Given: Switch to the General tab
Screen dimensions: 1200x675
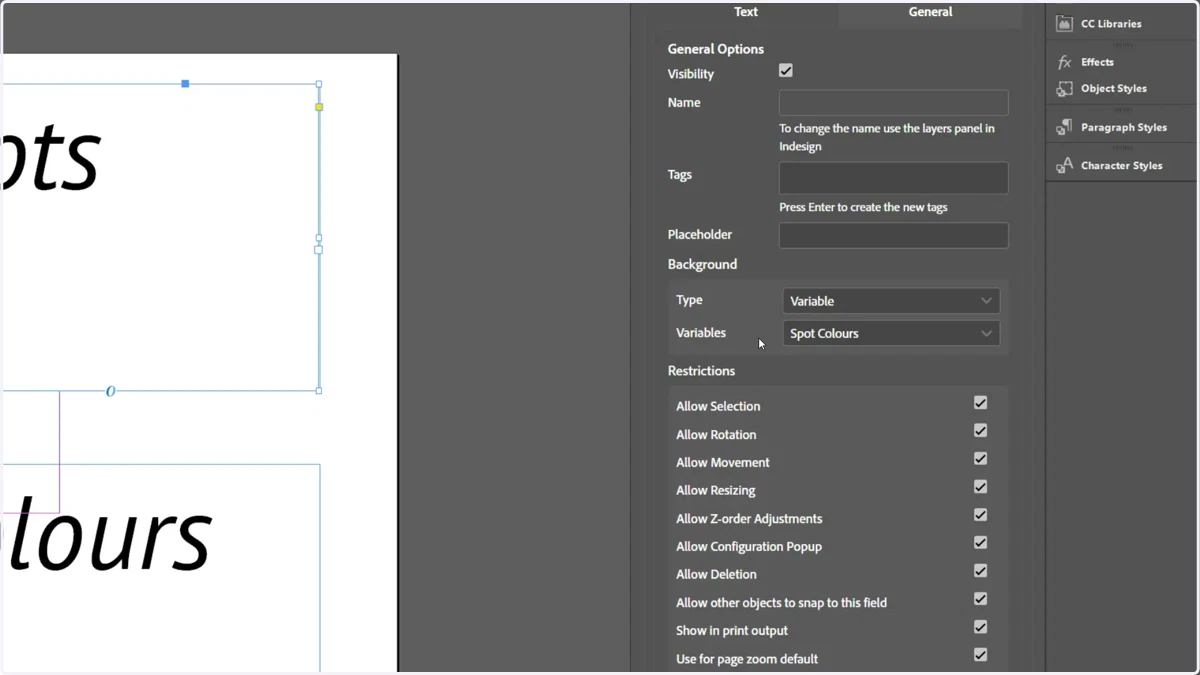Looking at the screenshot, I should point(930,12).
